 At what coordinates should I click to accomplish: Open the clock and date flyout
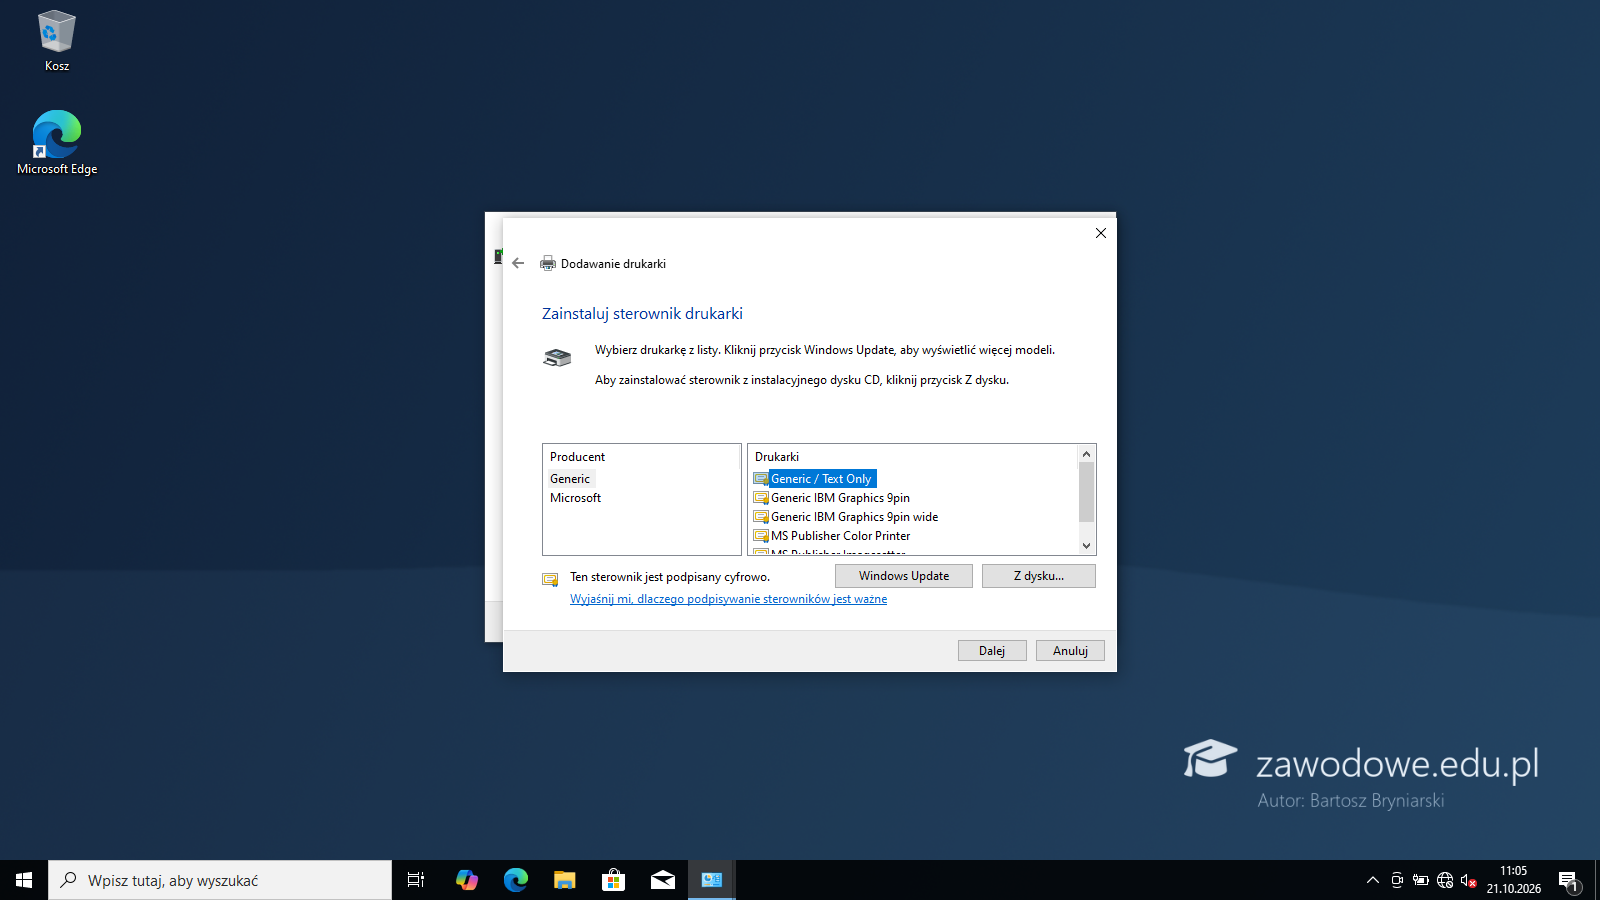point(1513,880)
